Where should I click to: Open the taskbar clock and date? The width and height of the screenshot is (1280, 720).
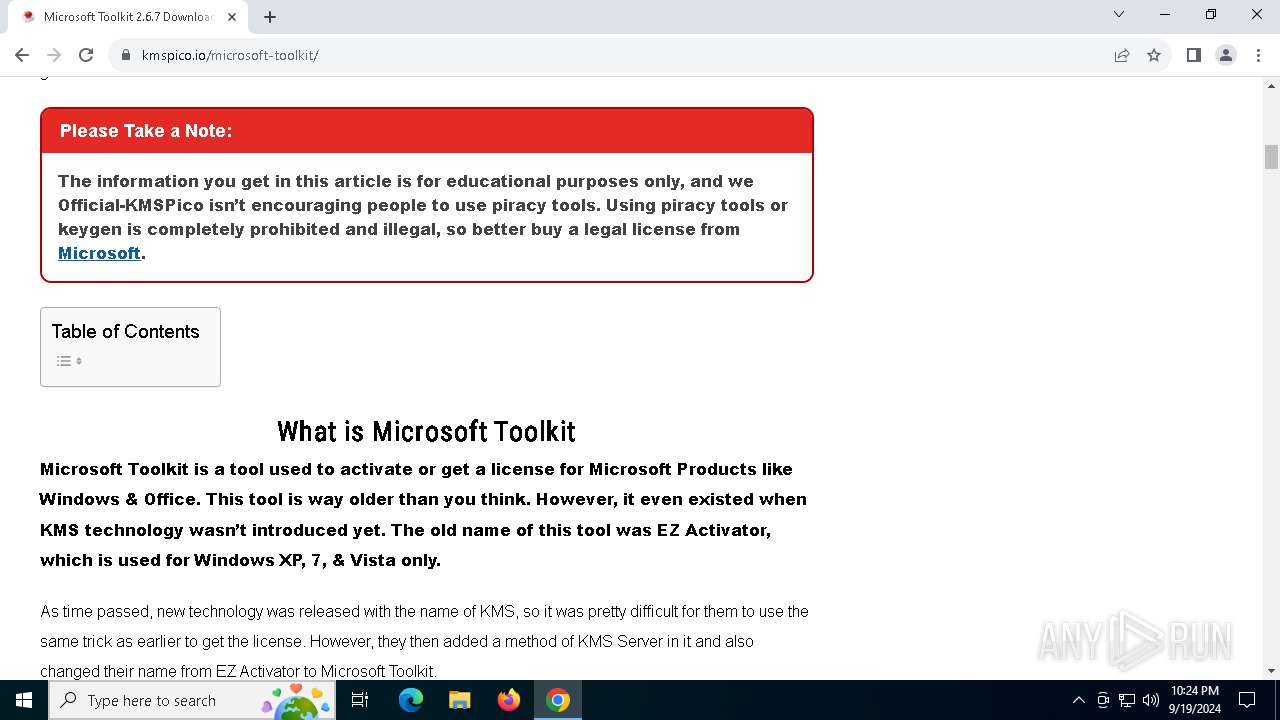point(1195,700)
